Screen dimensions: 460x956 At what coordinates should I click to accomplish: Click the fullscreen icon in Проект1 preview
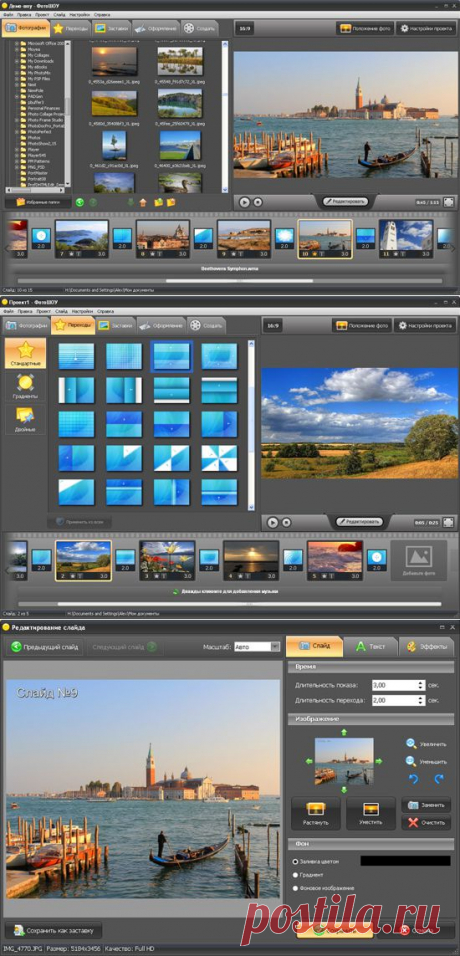[448, 523]
